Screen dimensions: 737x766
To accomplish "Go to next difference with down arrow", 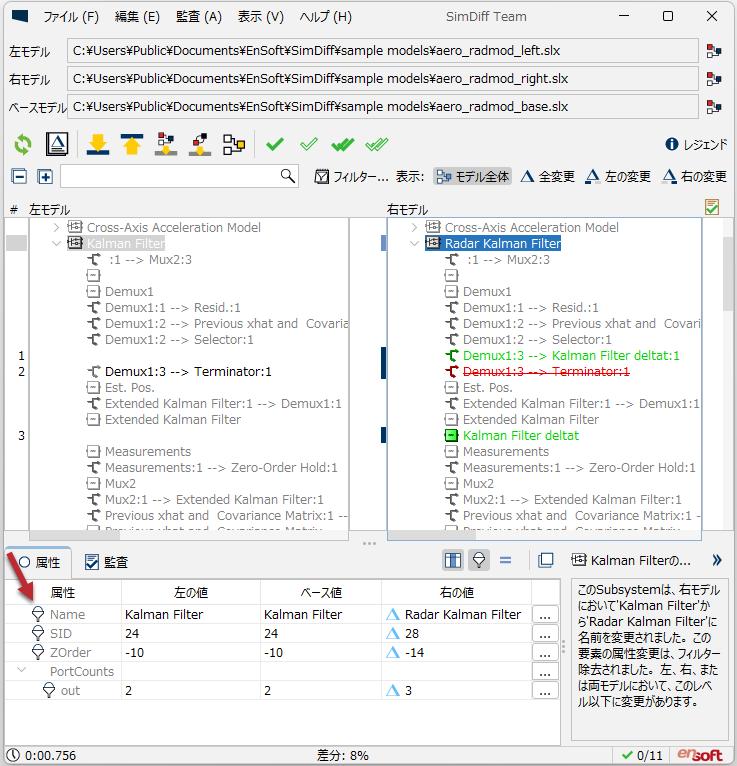I will click(98, 145).
